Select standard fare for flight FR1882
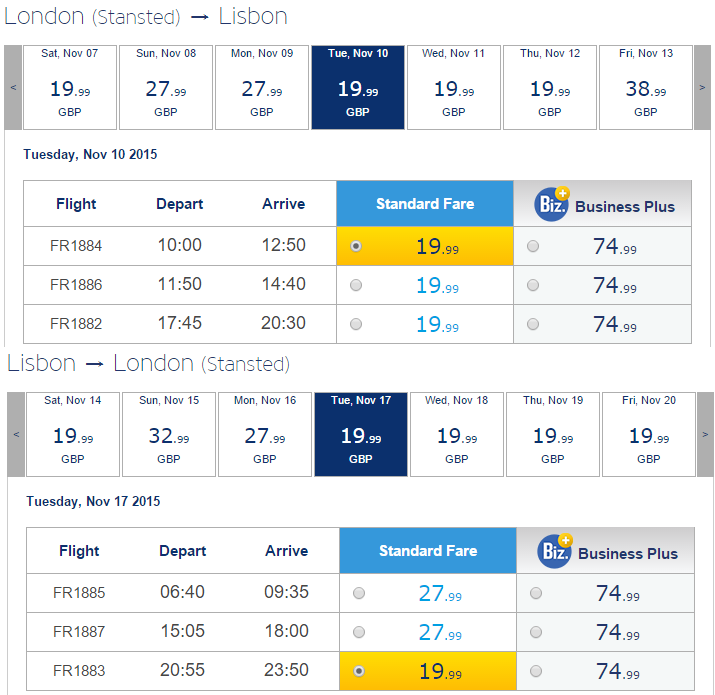The image size is (715, 695). pyautogui.click(x=356, y=324)
